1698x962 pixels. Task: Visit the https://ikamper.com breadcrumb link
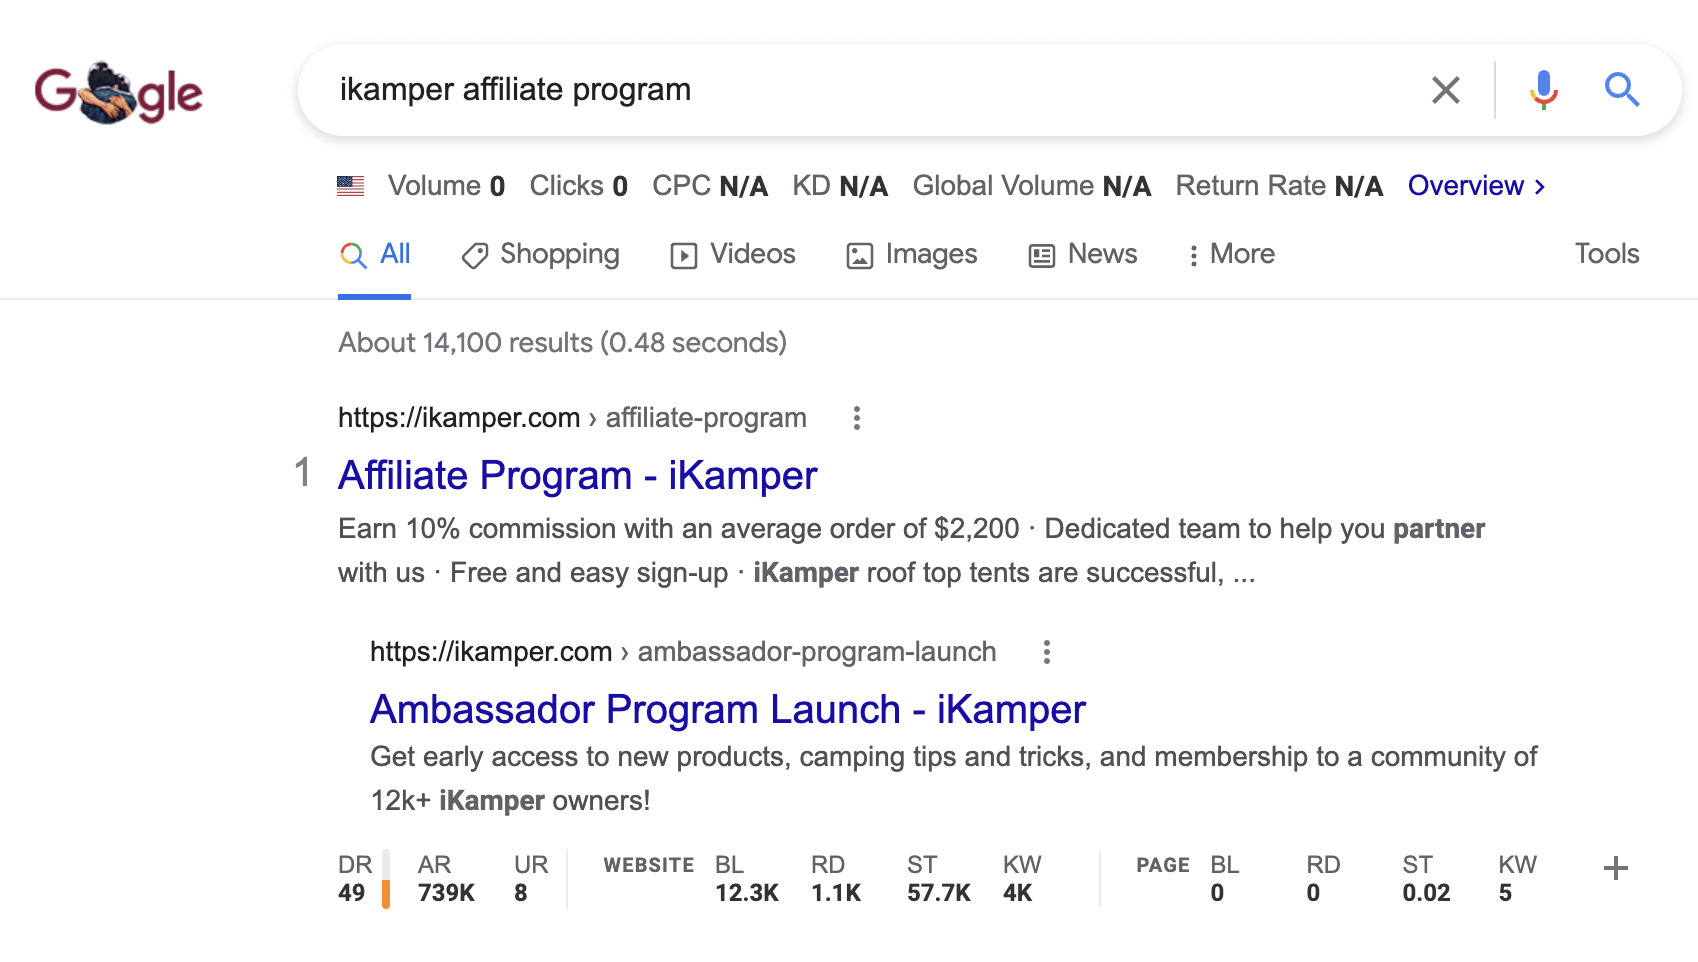(x=458, y=418)
